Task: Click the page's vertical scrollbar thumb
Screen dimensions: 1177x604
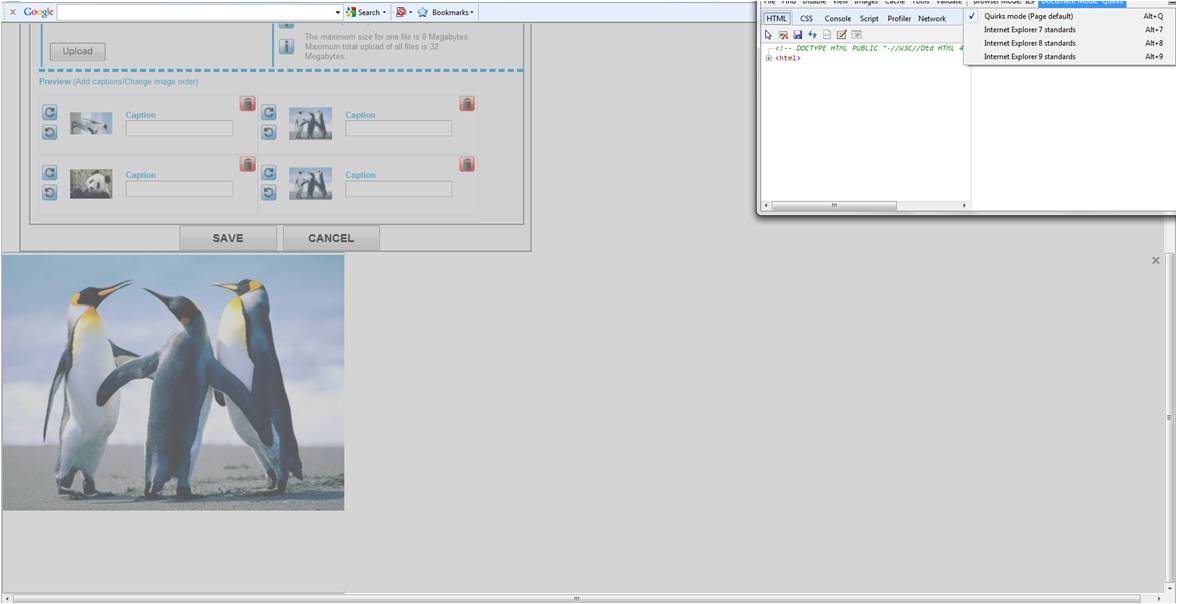Action: [1169, 416]
